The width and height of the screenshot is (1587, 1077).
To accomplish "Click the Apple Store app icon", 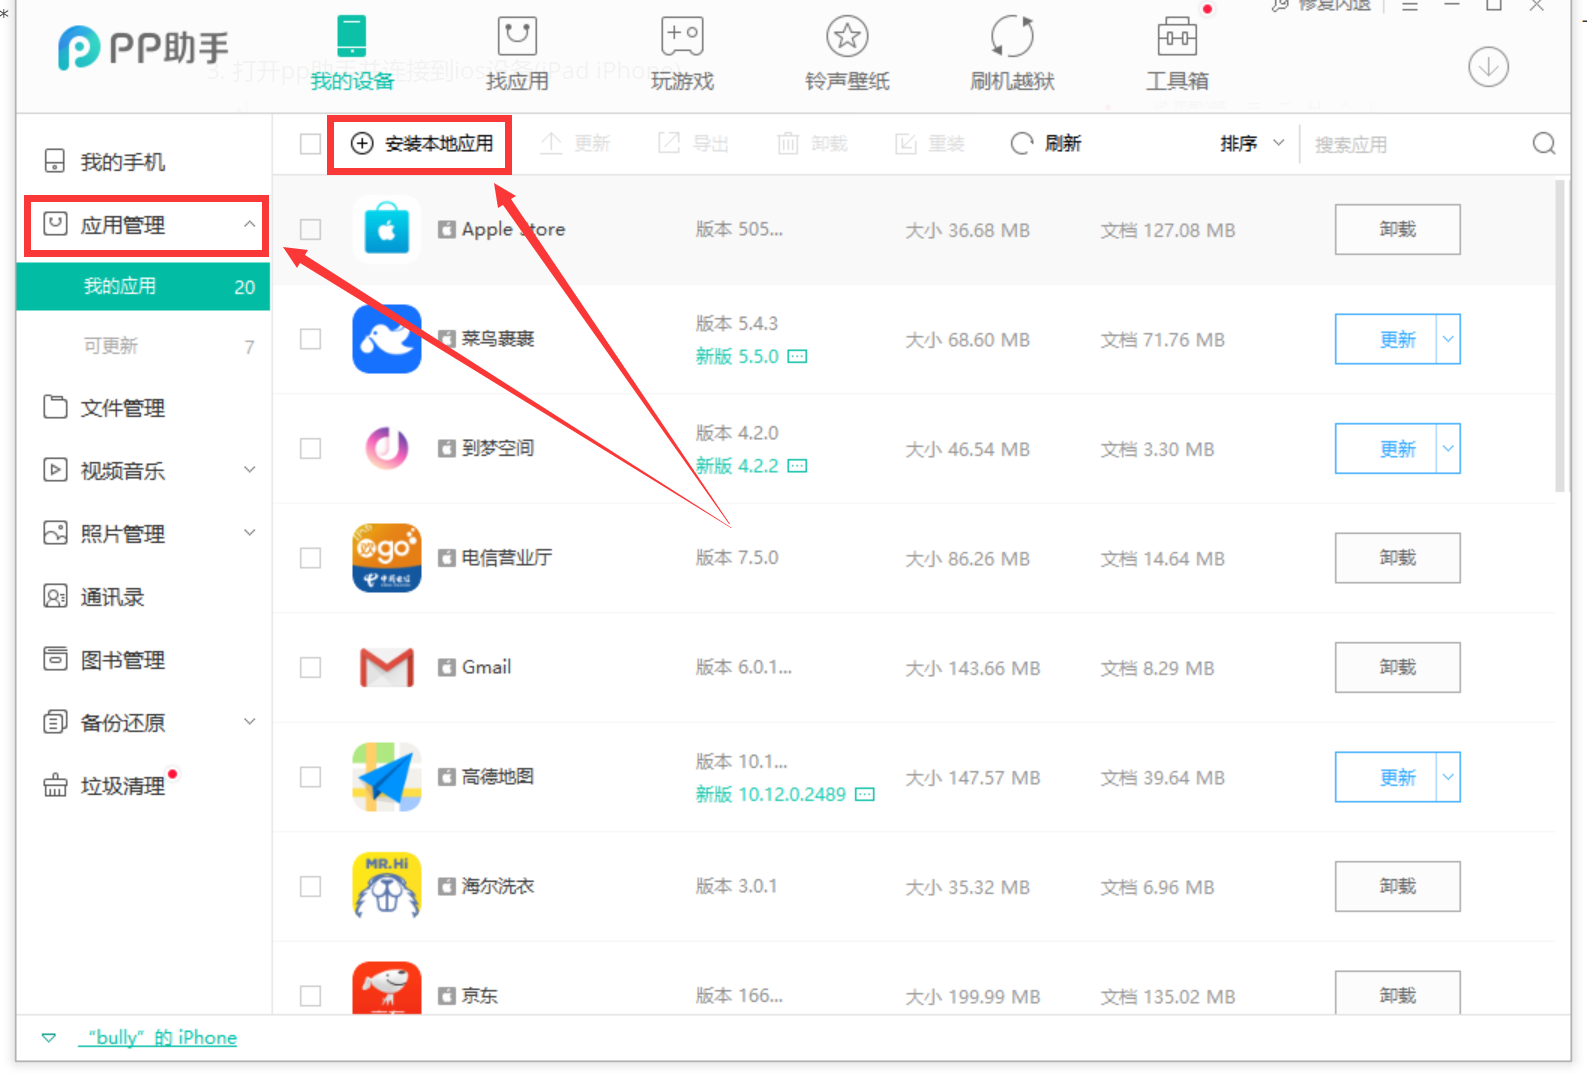I will pos(387,230).
